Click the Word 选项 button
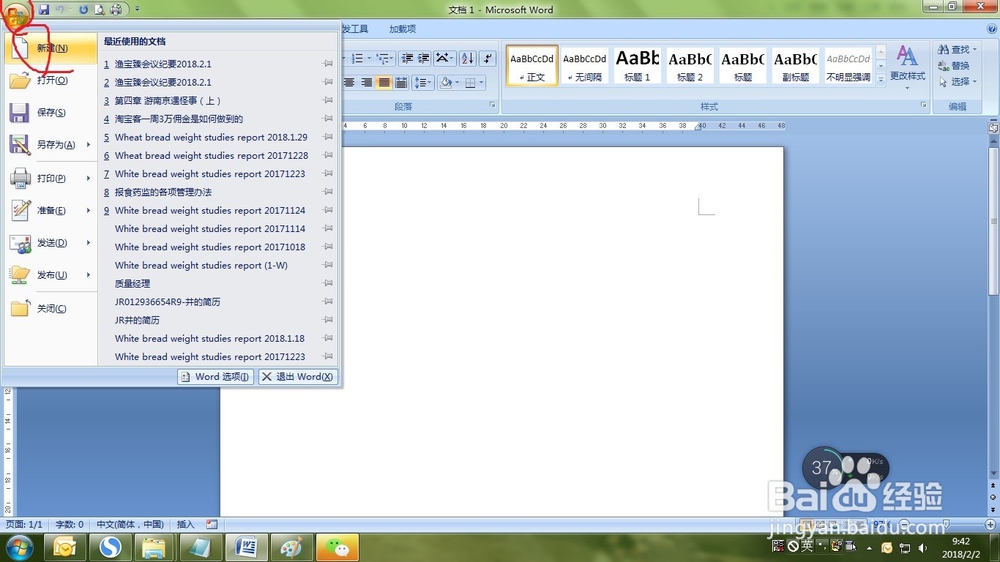Image resolution: width=1000 pixels, height=562 pixels. tap(216, 377)
